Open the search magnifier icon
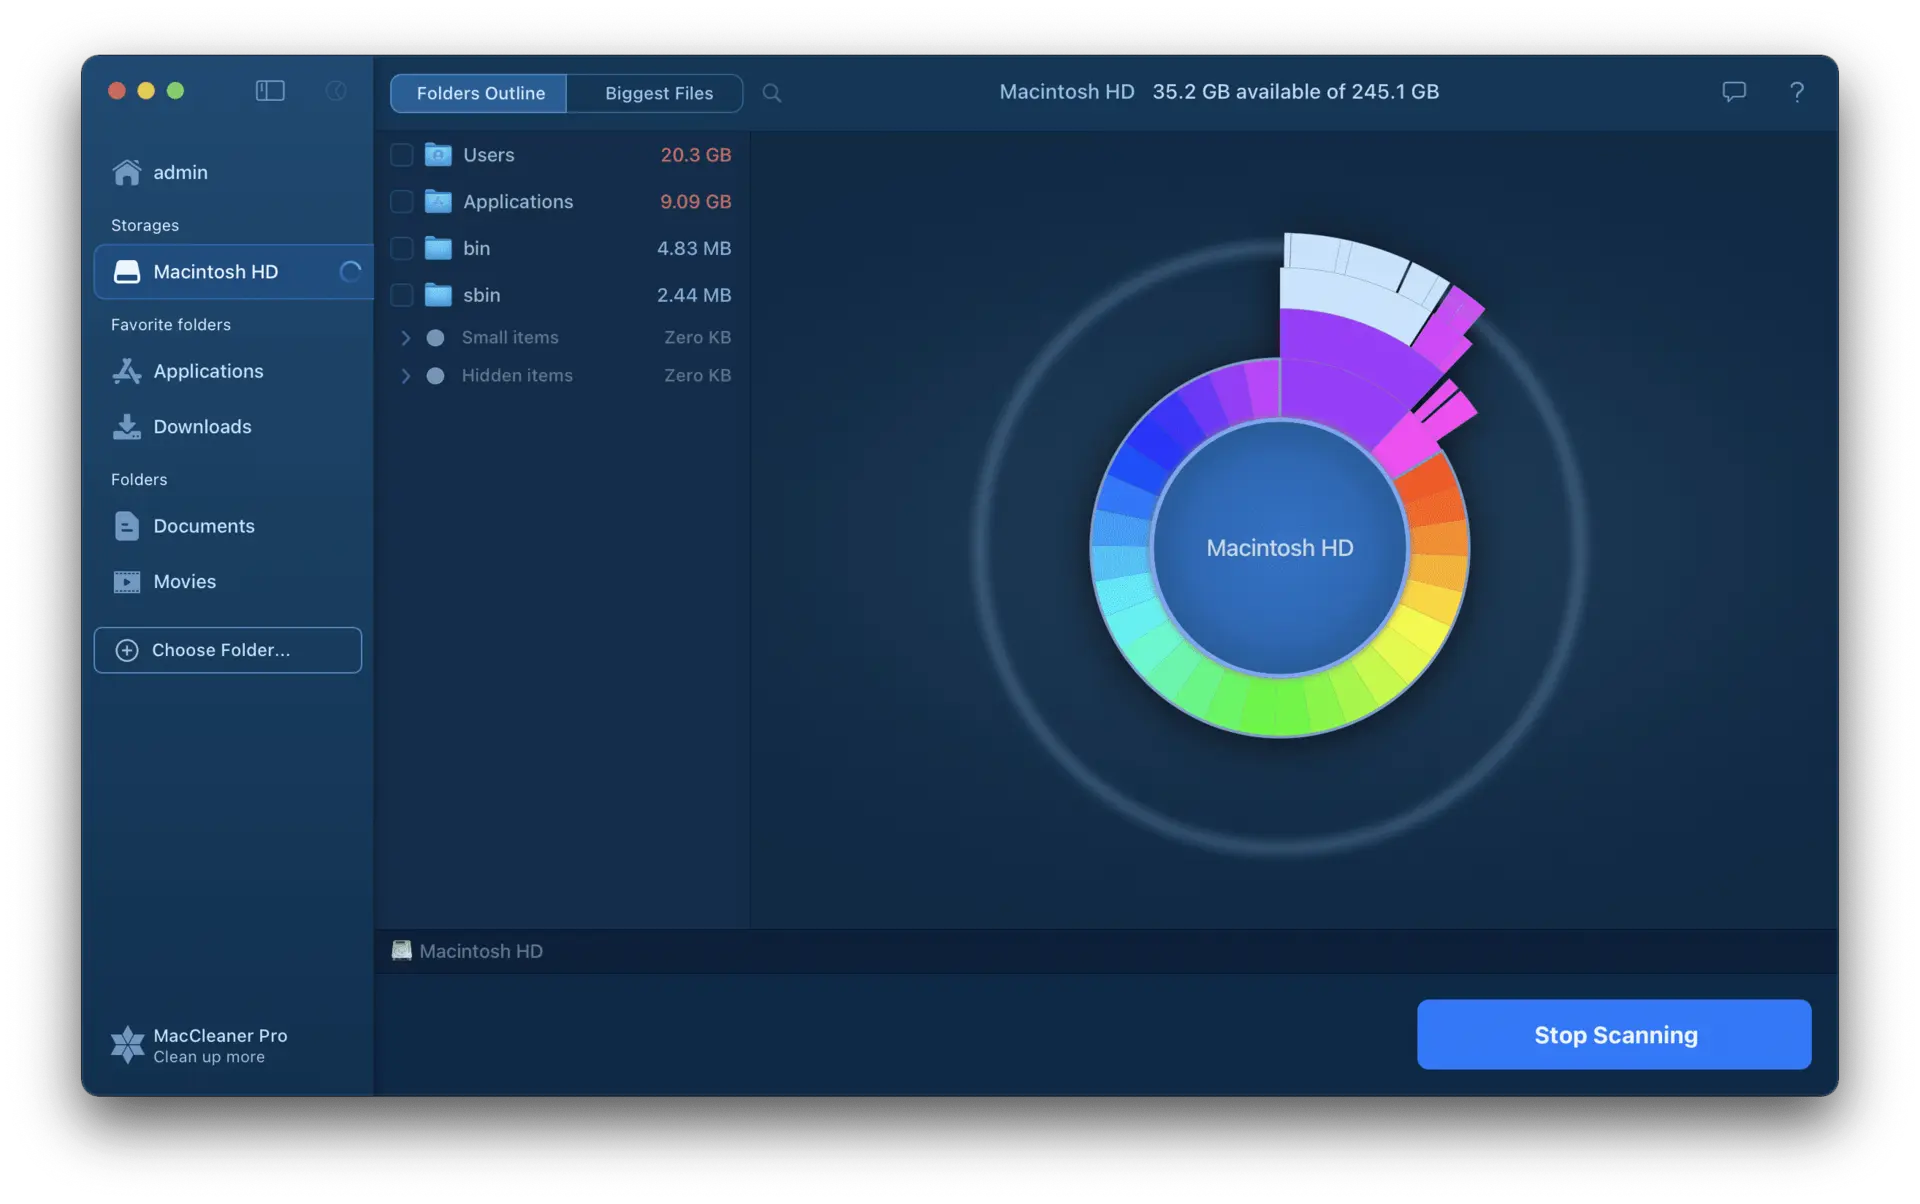This screenshot has height=1204, width=1920. point(772,93)
